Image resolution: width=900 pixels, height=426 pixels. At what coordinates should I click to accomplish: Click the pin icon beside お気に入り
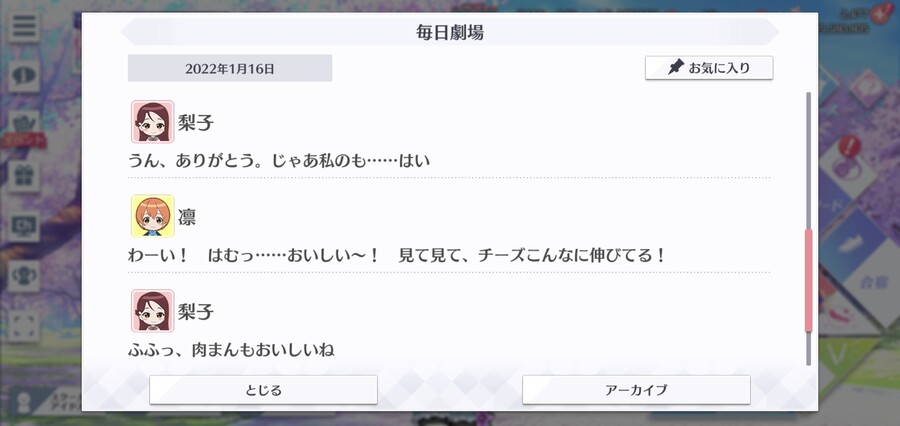click(x=676, y=68)
